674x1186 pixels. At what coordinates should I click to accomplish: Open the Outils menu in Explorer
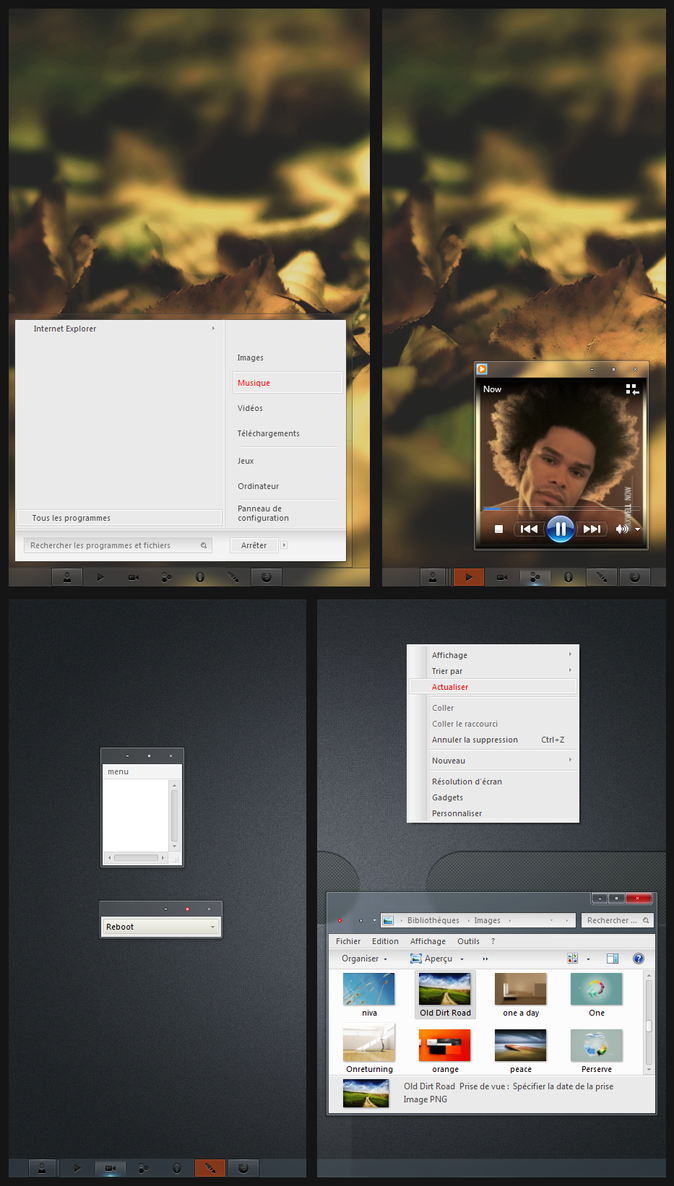coord(468,942)
